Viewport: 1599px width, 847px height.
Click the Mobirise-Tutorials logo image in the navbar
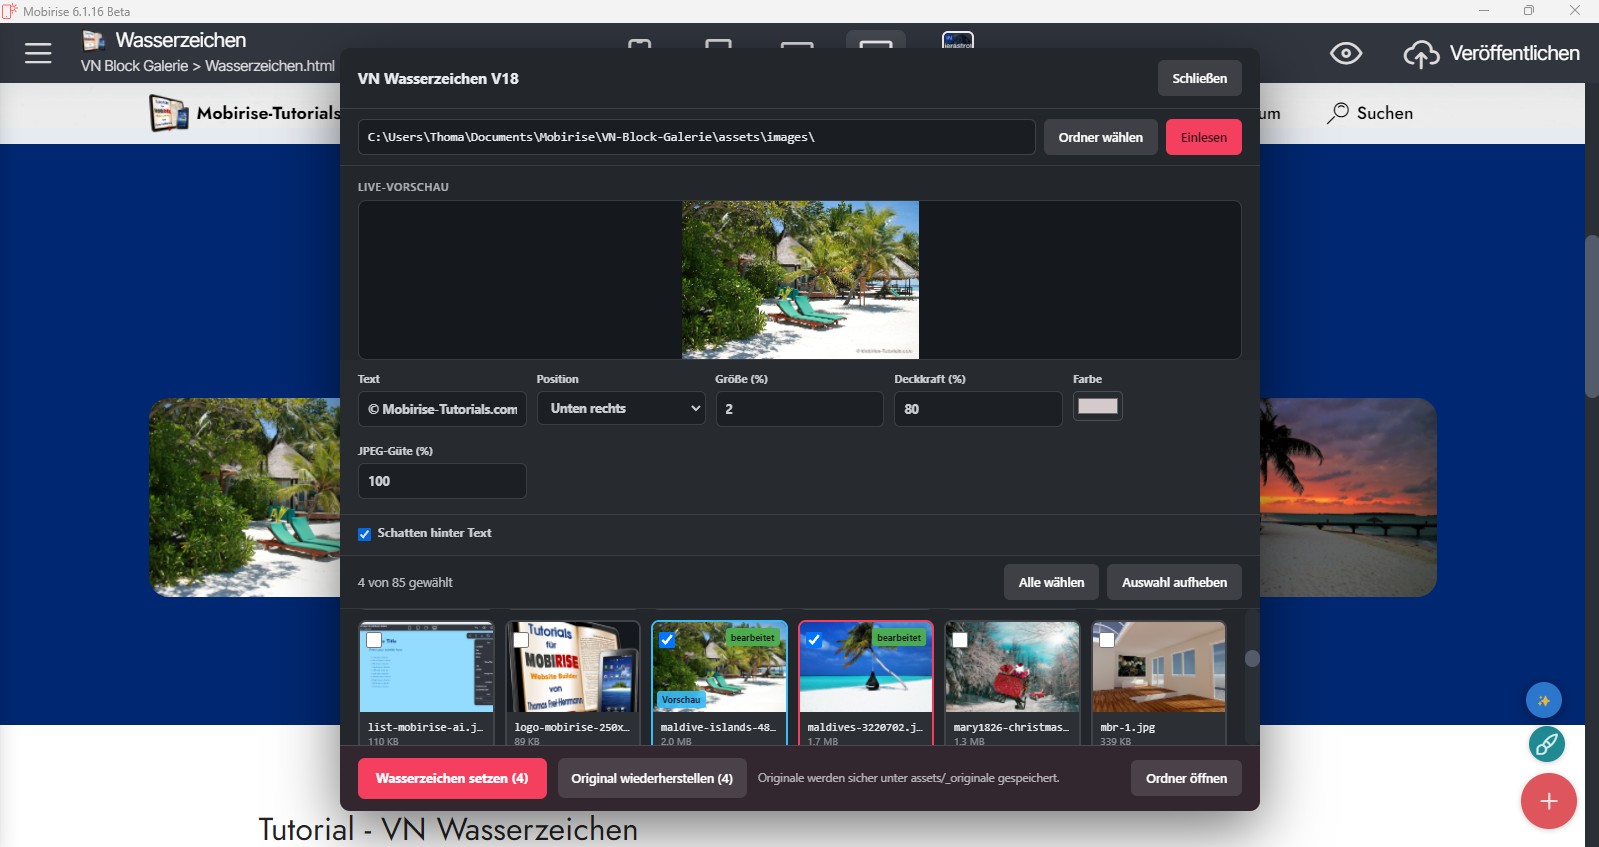(168, 113)
